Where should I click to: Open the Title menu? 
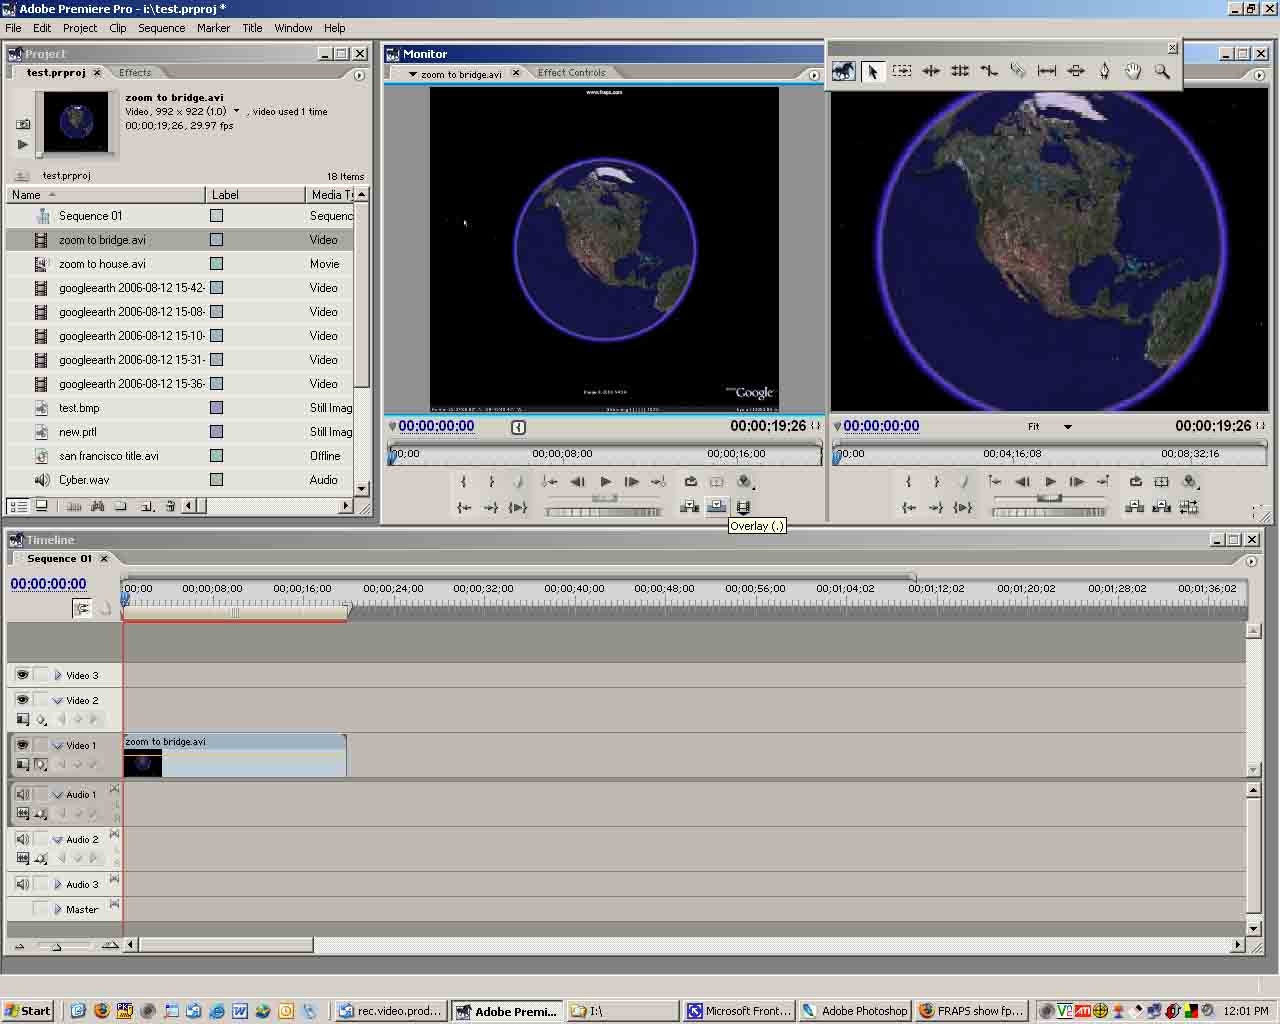(252, 28)
